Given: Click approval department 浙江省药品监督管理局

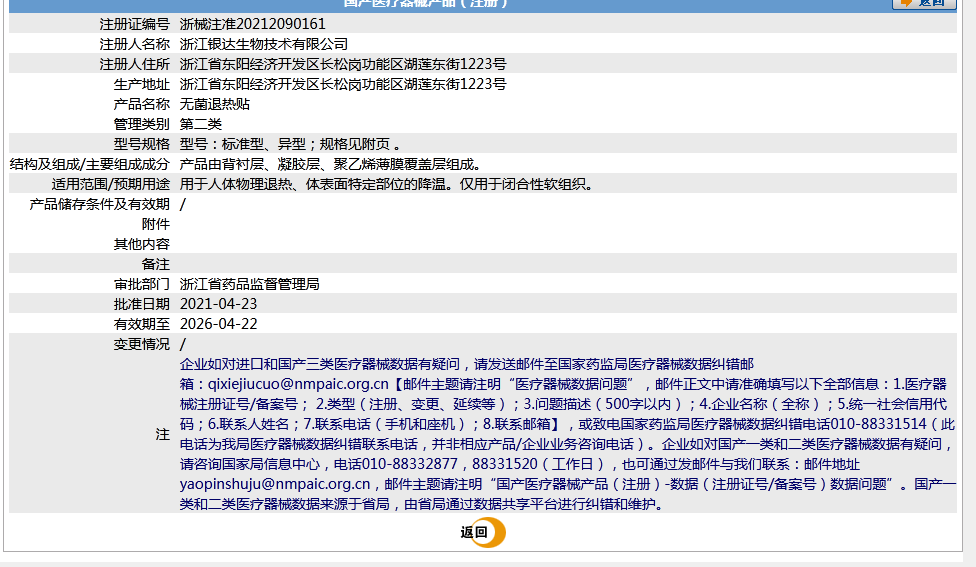Looking at the screenshot, I should [x=250, y=284].
